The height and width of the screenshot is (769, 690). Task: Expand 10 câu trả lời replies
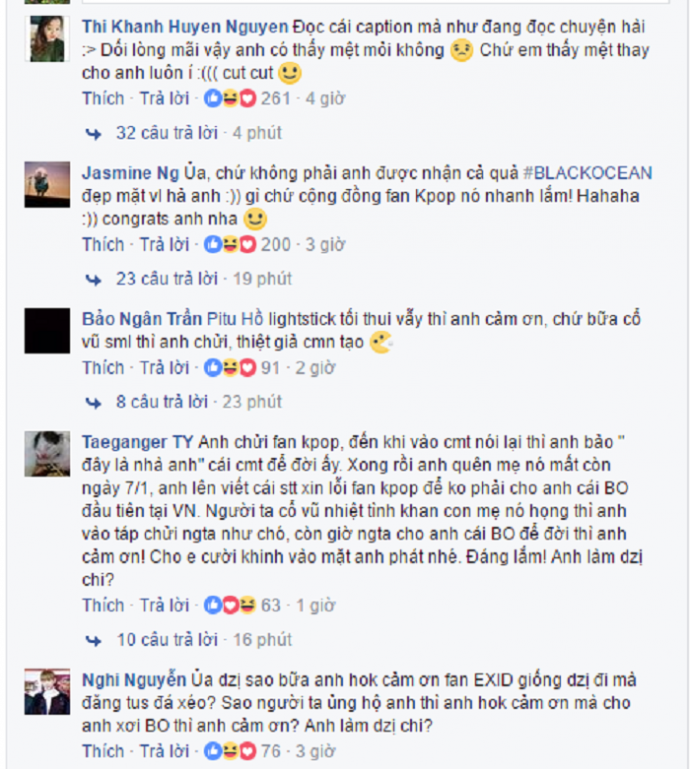(167, 640)
